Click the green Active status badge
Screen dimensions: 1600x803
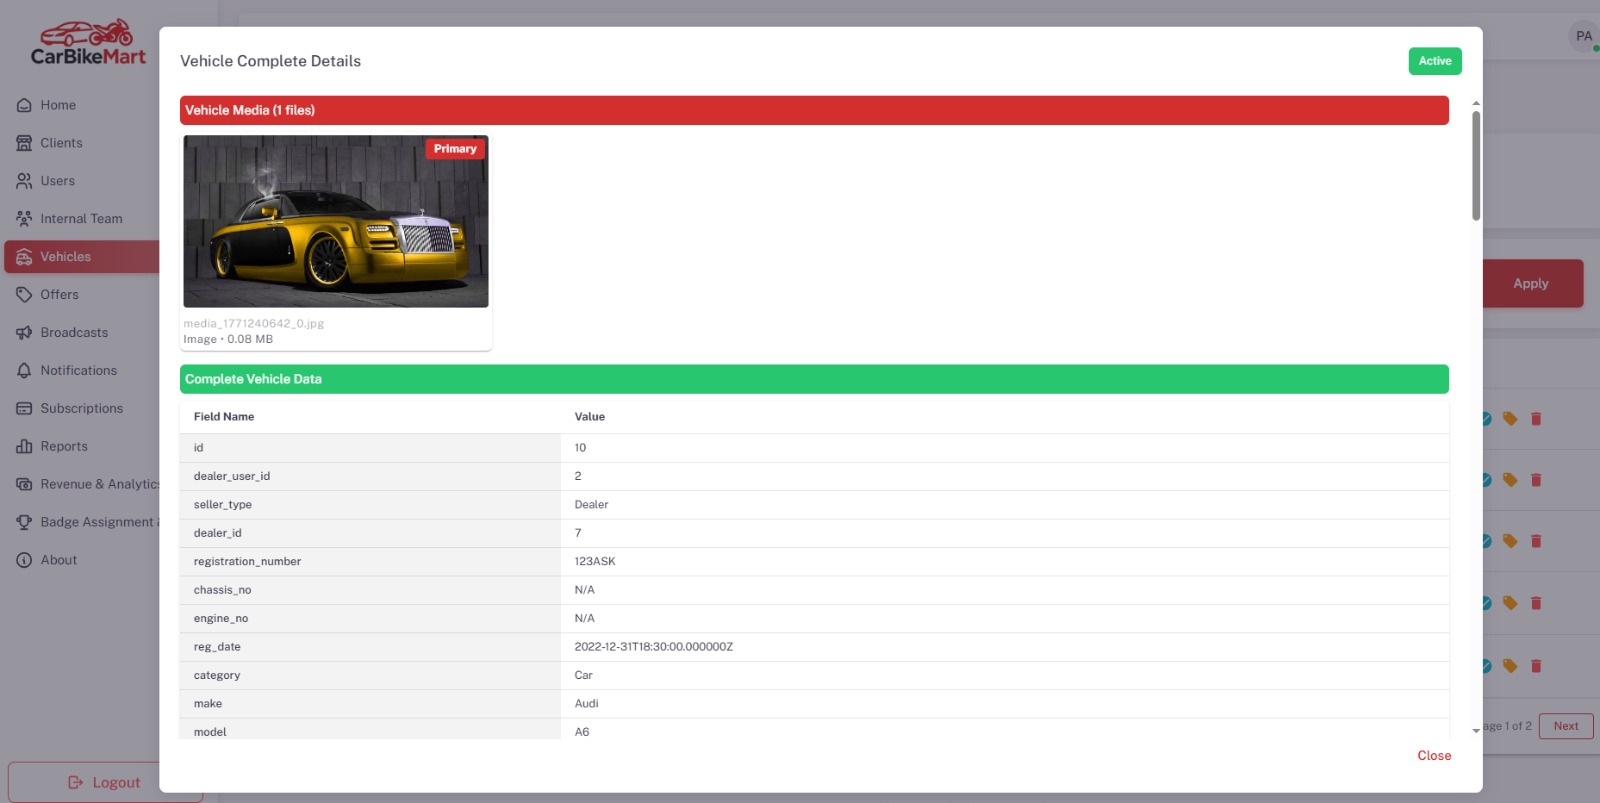1435,61
